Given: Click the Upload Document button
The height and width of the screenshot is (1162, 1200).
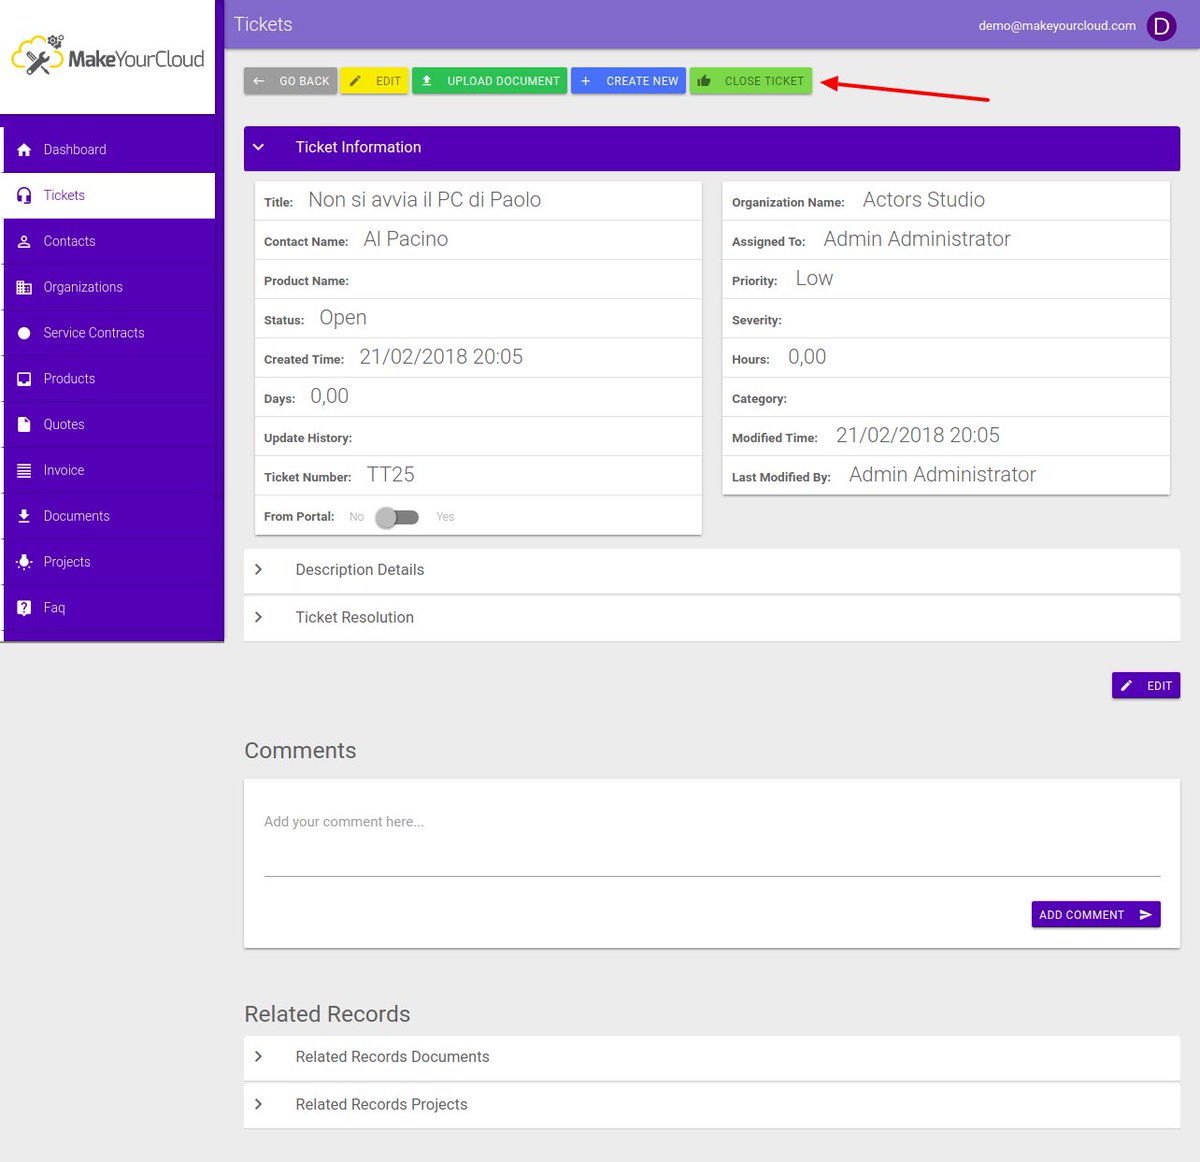Looking at the screenshot, I should [489, 81].
